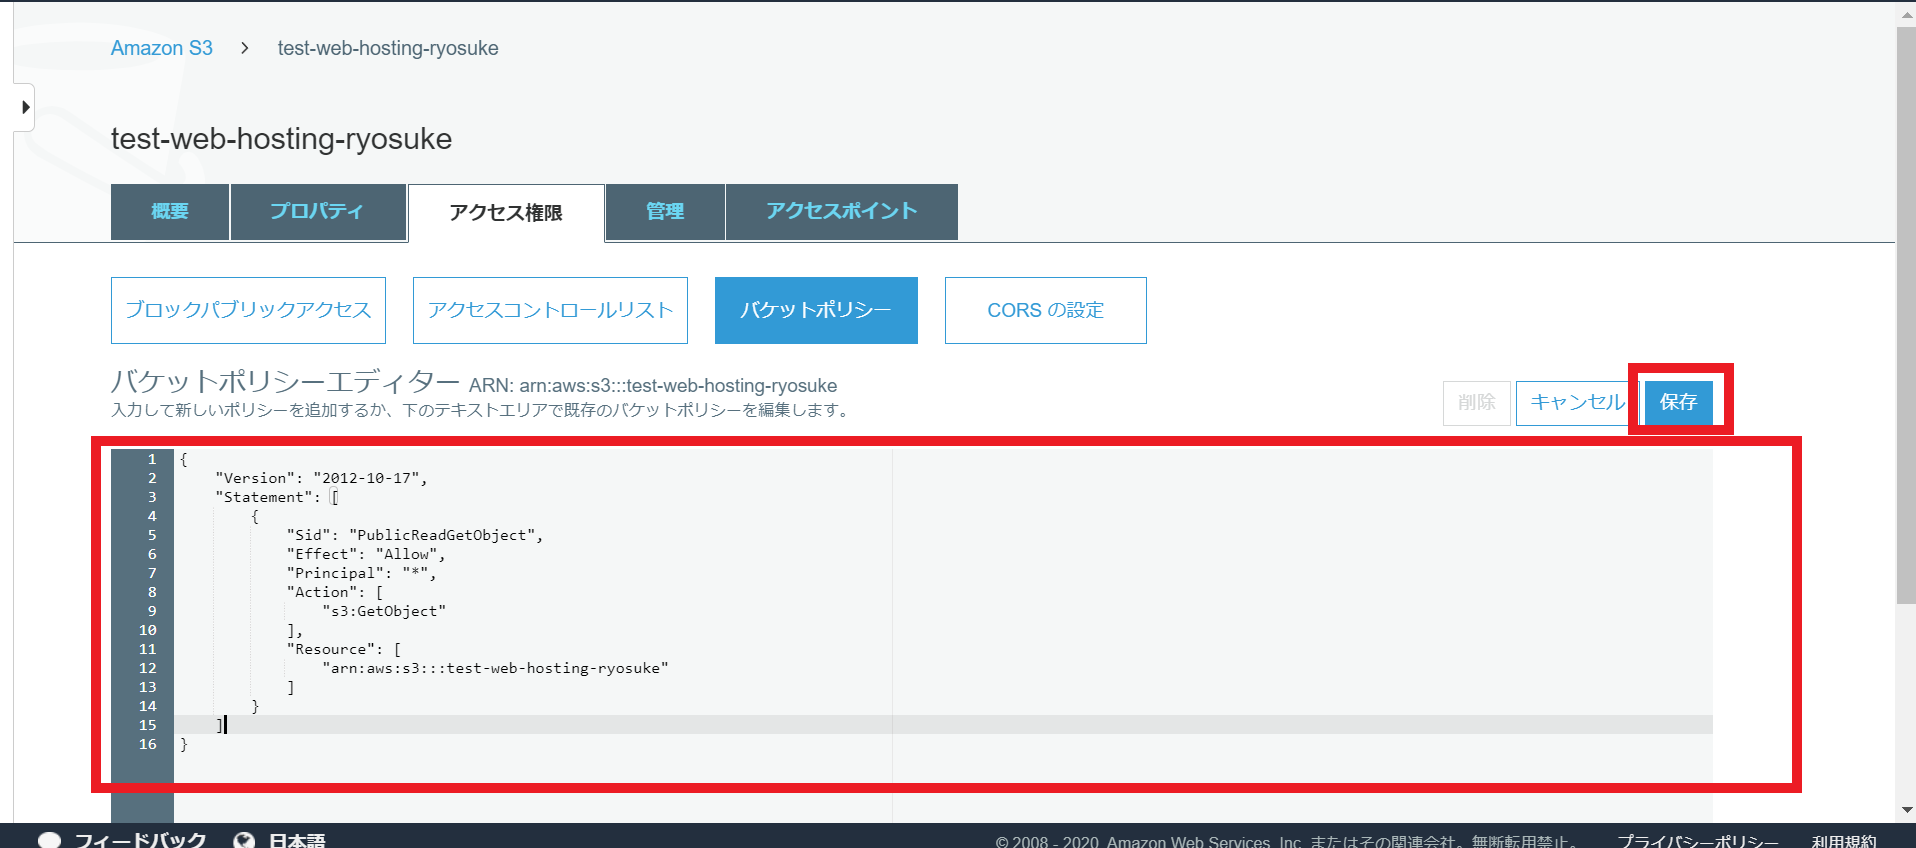
Task: Click the page scrollbar thumb
Action: [1905, 315]
